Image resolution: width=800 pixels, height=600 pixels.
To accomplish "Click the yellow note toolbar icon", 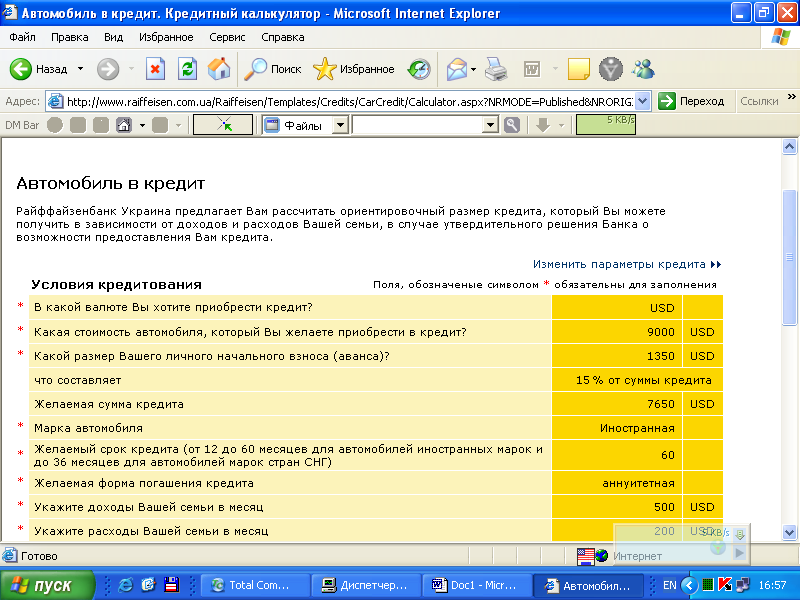I will (x=578, y=69).
